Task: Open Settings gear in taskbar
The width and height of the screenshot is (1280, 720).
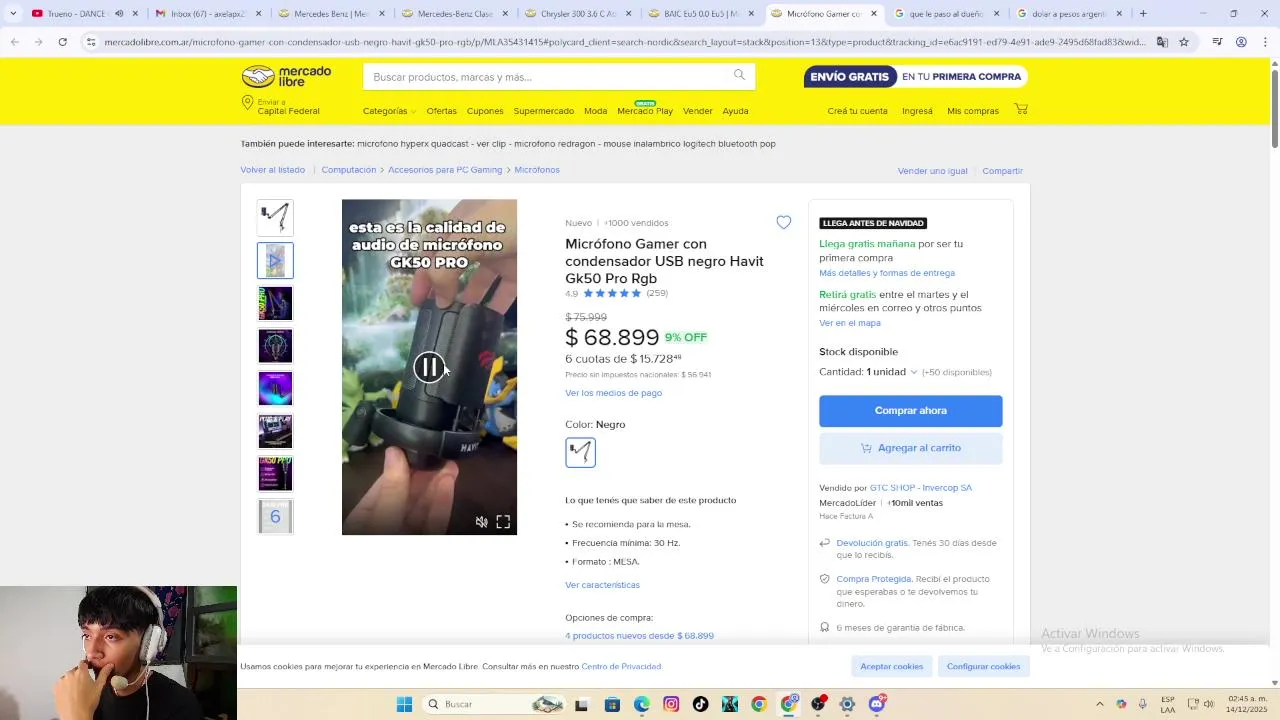Action: [847, 704]
